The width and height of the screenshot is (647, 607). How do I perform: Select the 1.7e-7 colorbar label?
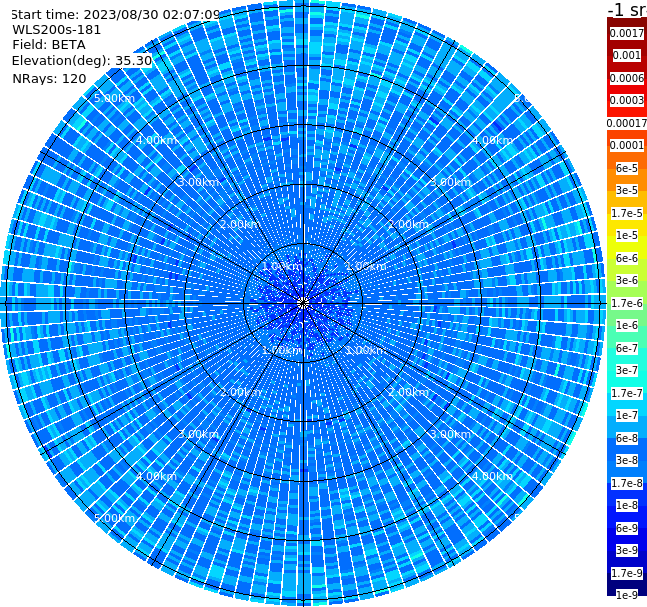coord(627,393)
